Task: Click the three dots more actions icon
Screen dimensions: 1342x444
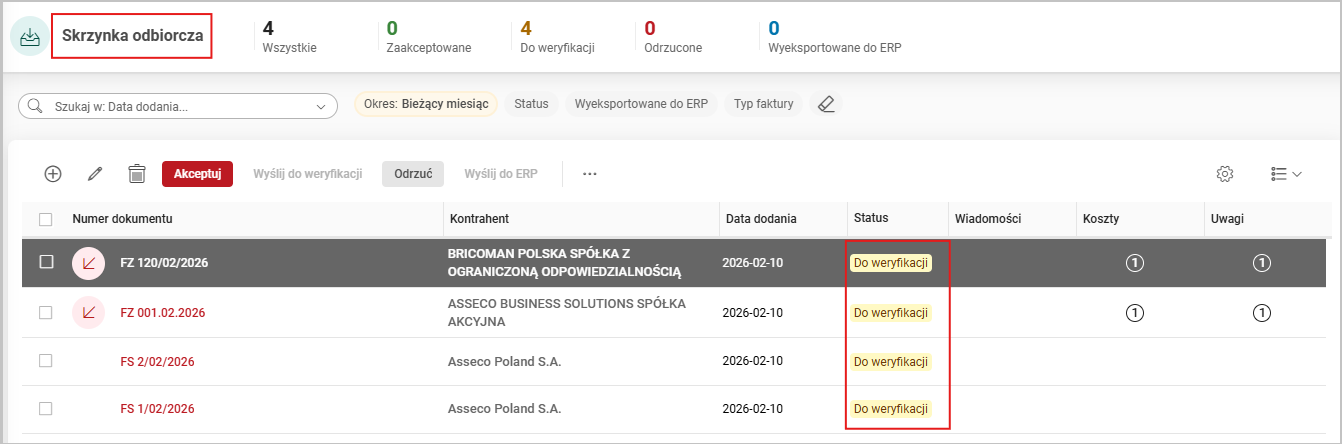Action: coord(590,174)
